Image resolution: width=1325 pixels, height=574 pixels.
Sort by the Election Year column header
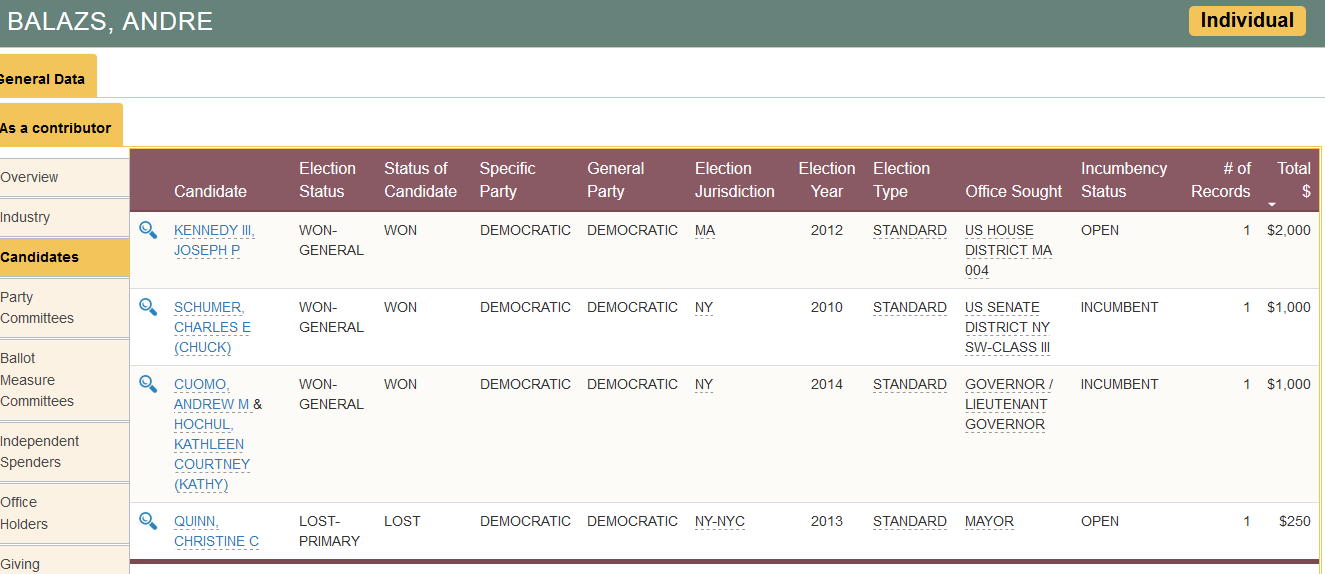pyautogui.click(x=826, y=180)
